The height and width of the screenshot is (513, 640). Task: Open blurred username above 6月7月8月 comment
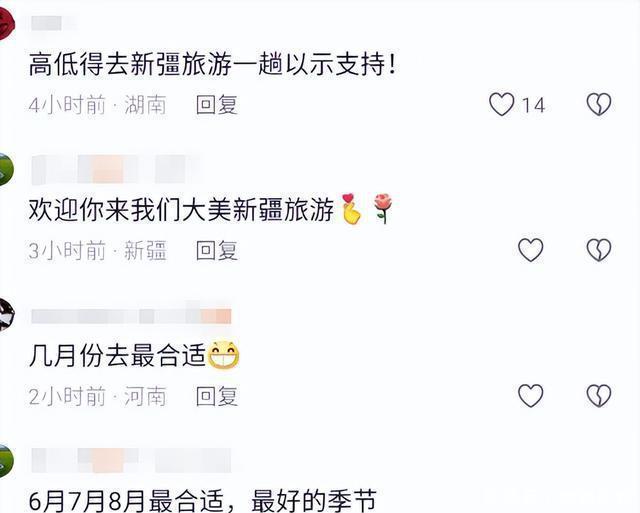(131, 460)
